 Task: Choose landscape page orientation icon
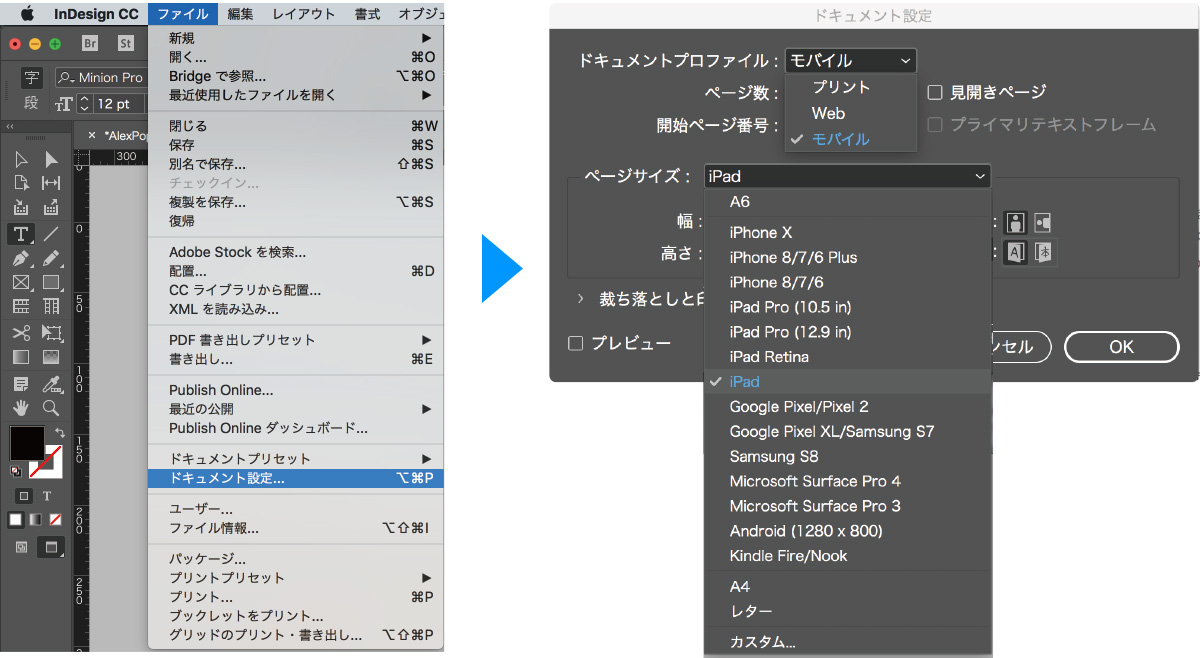1042,222
